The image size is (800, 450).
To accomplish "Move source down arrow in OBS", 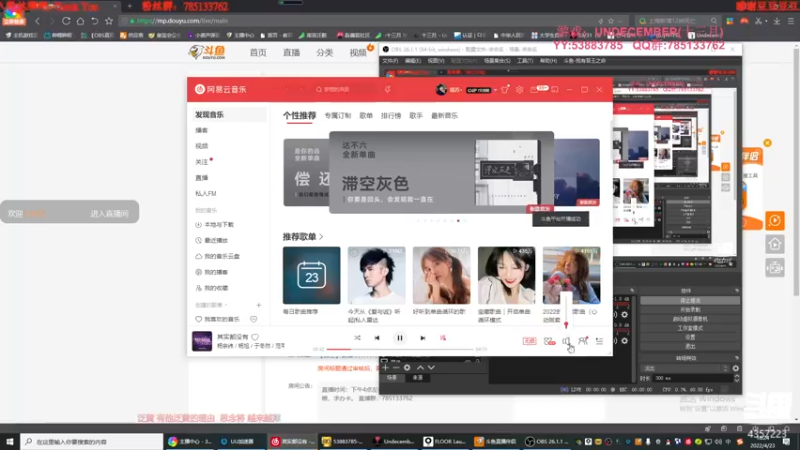I will [432, 367].
